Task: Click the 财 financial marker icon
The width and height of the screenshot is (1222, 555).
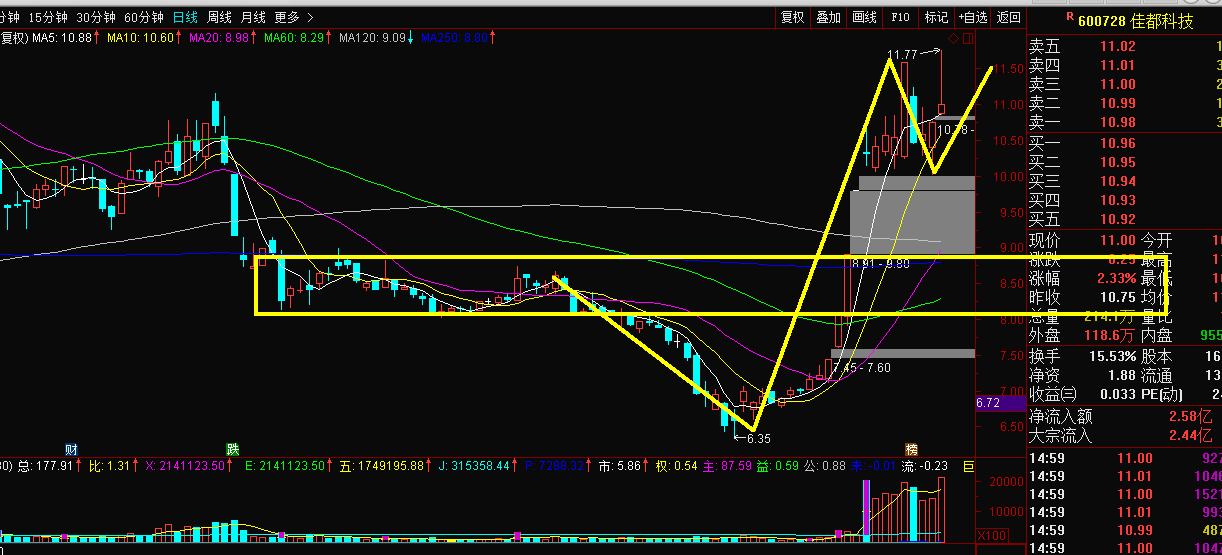Action: tap(71, 448)
